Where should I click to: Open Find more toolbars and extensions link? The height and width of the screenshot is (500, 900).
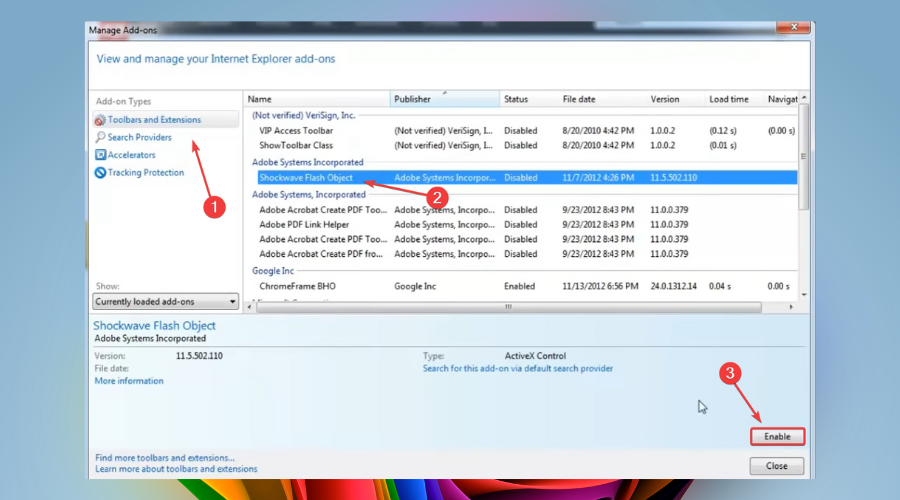coord(165,458)
